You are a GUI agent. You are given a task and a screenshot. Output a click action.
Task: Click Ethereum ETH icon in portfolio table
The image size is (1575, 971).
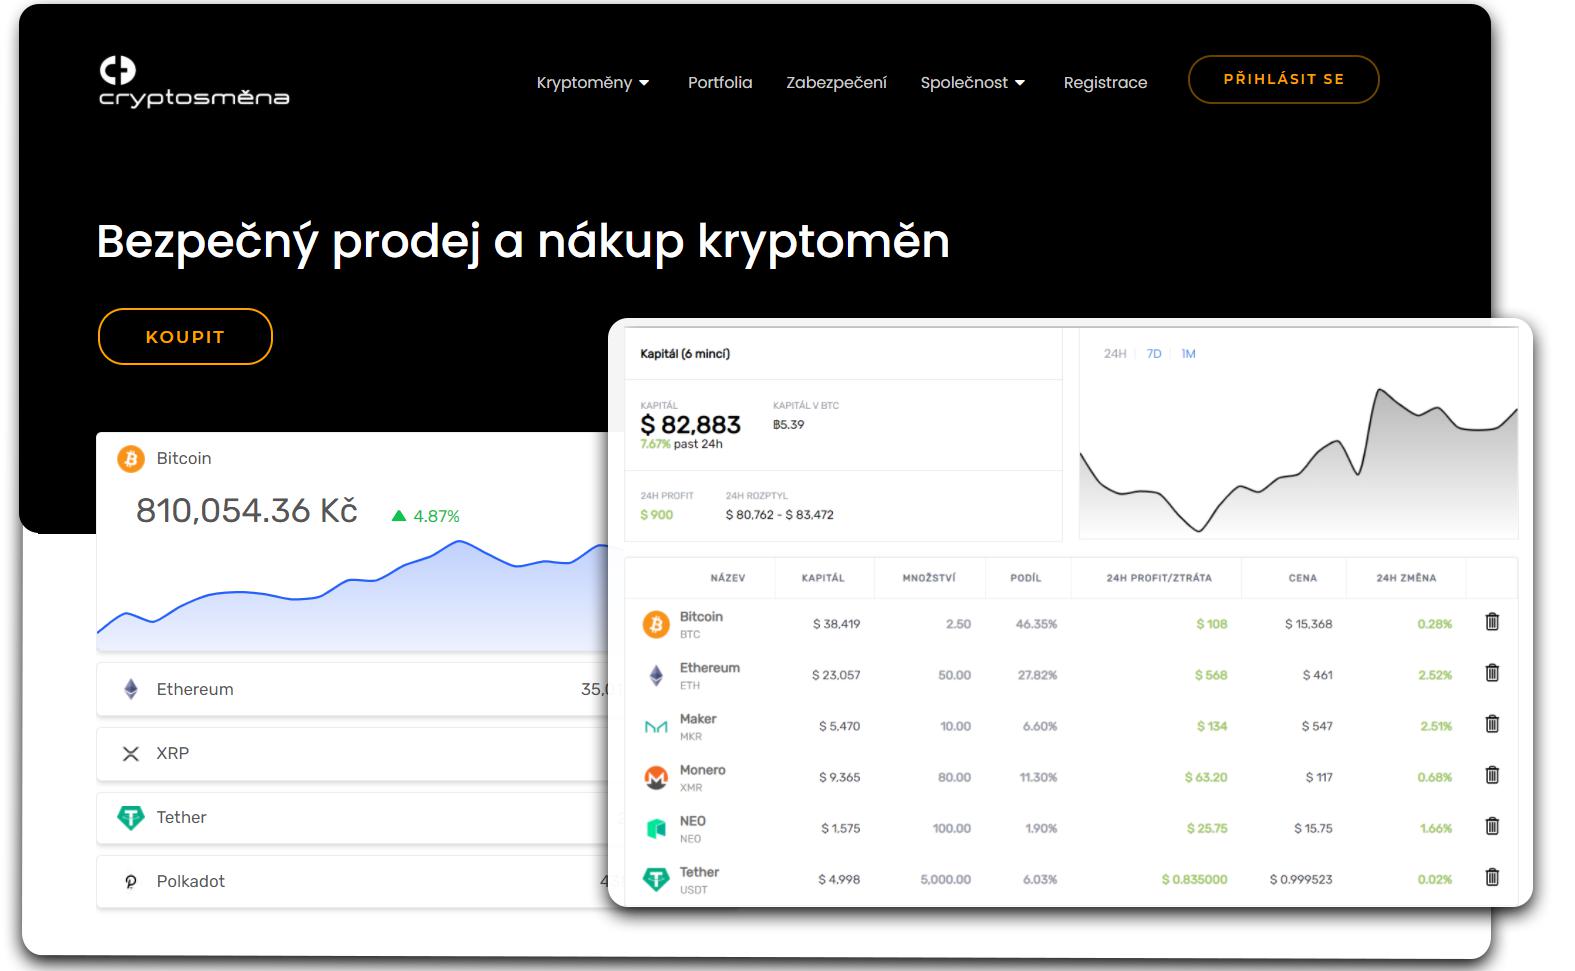[656, 676]
